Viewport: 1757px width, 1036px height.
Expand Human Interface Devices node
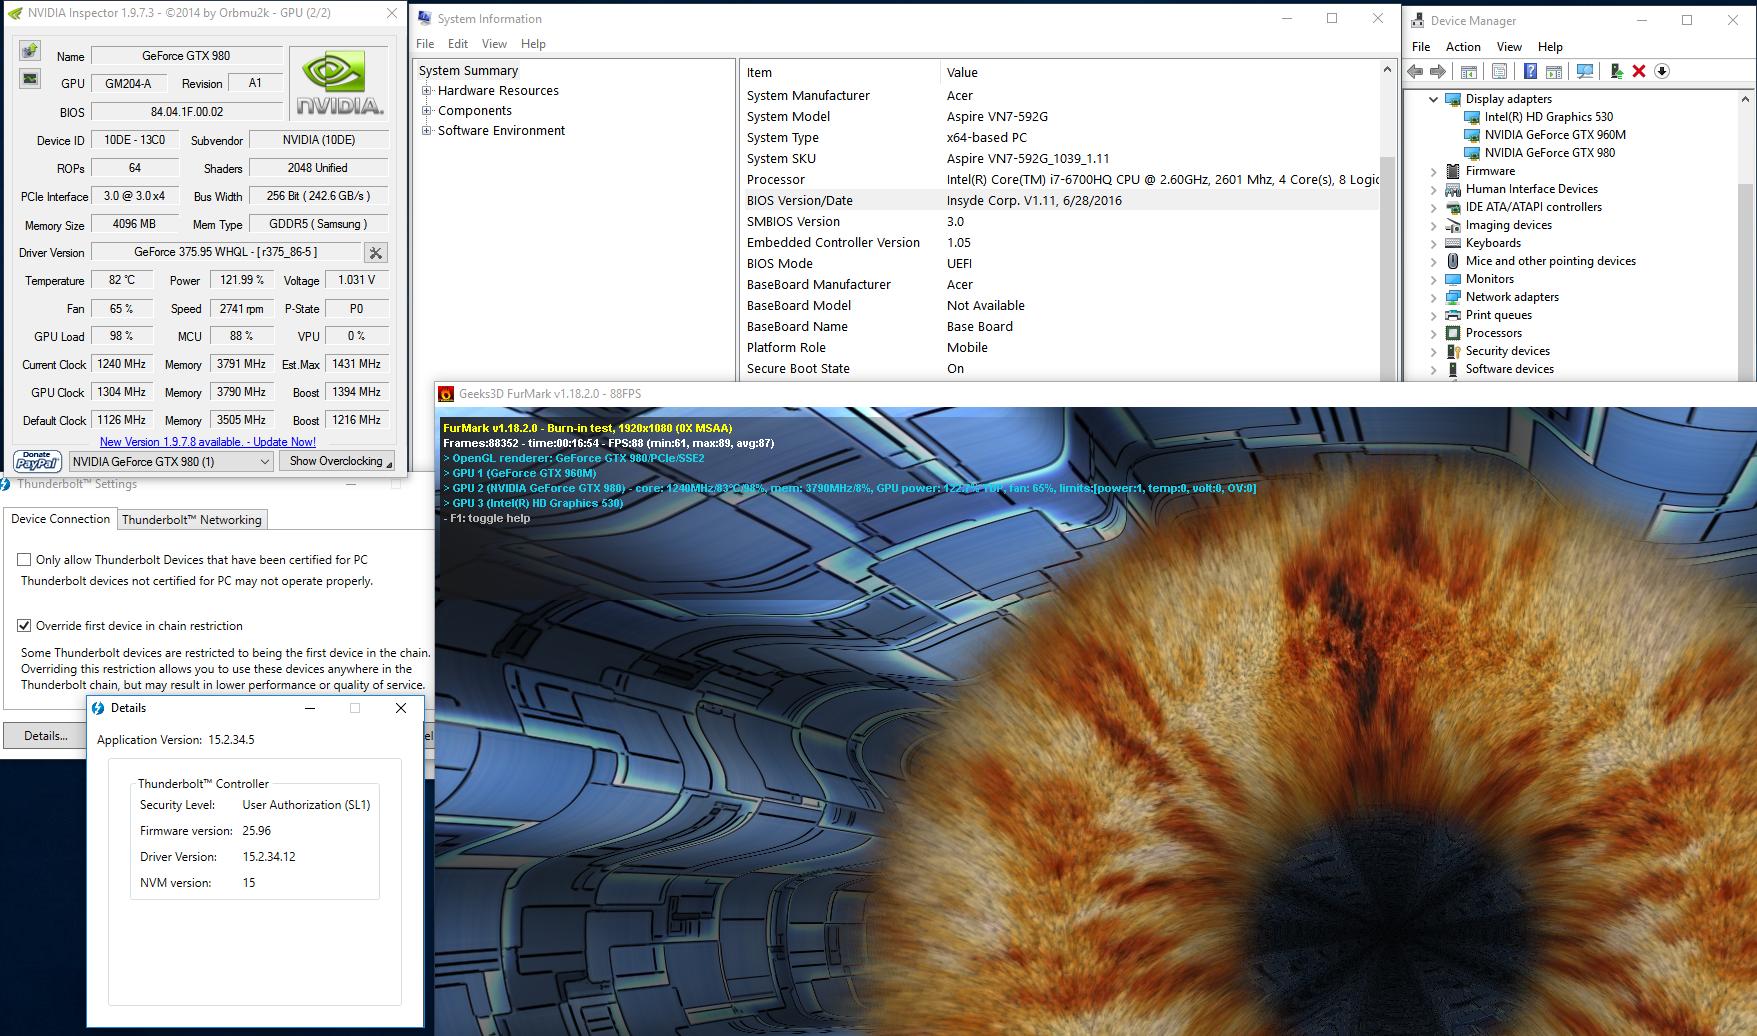coord(1433,189)
